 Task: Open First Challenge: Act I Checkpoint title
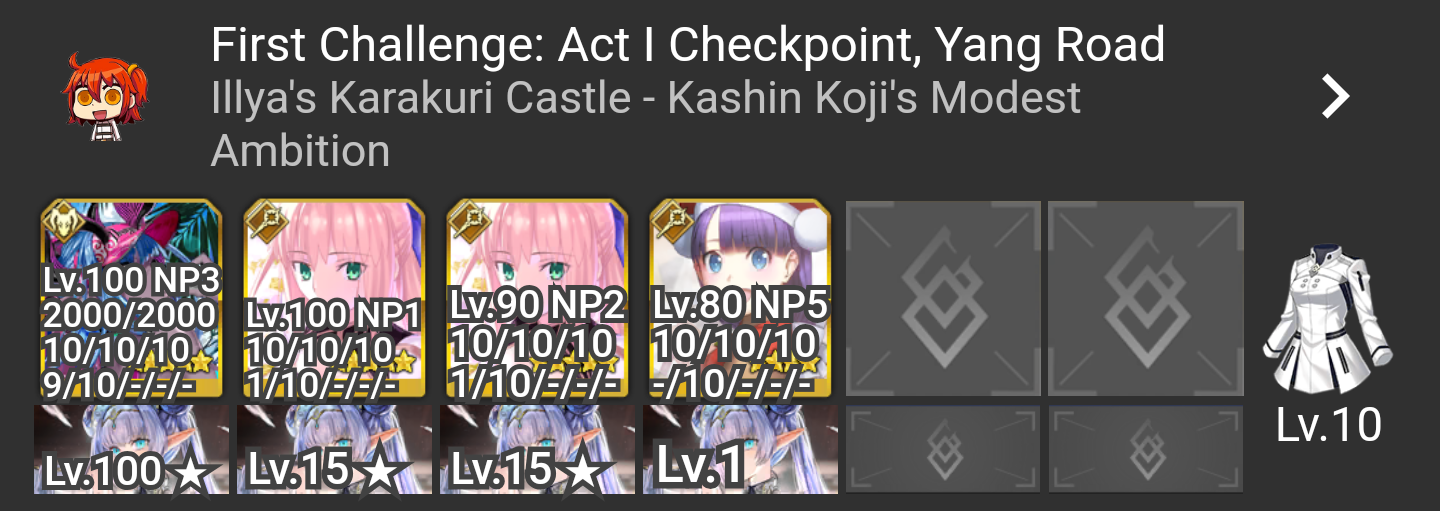click(688, 45)
